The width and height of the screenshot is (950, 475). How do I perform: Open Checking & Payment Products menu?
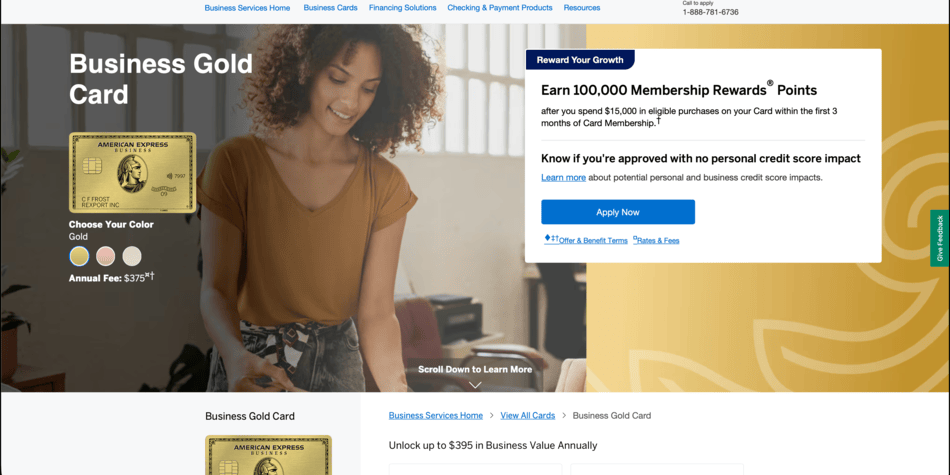[500, 8]
